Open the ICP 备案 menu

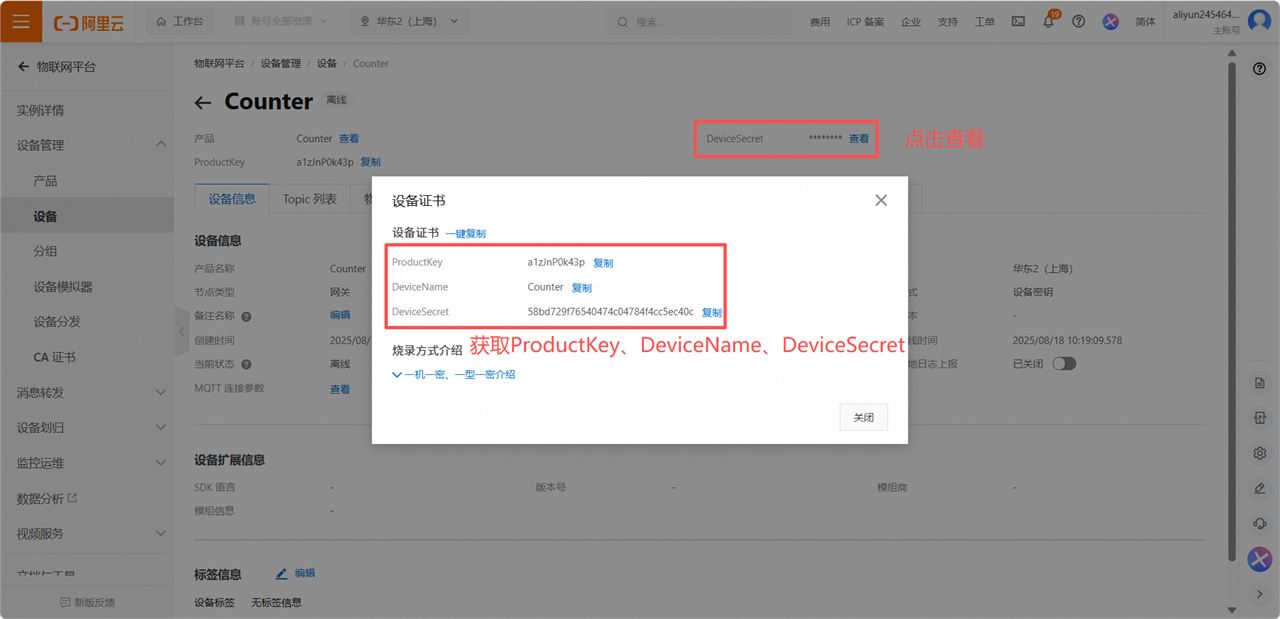pyautogui.click(x=865, y=22)
